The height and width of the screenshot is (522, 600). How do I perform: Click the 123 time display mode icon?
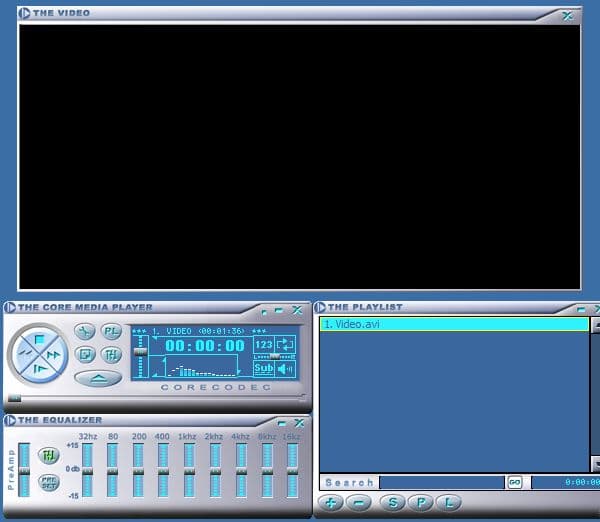264,344
